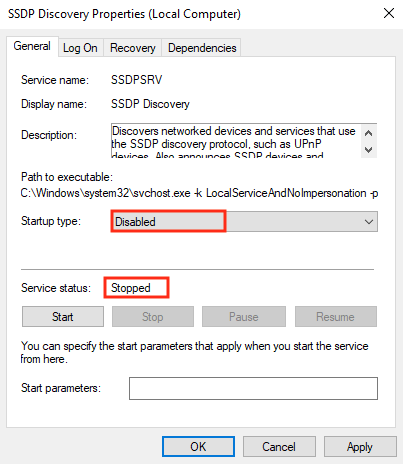View the Dependencies tab

click(x=202, y=48)
